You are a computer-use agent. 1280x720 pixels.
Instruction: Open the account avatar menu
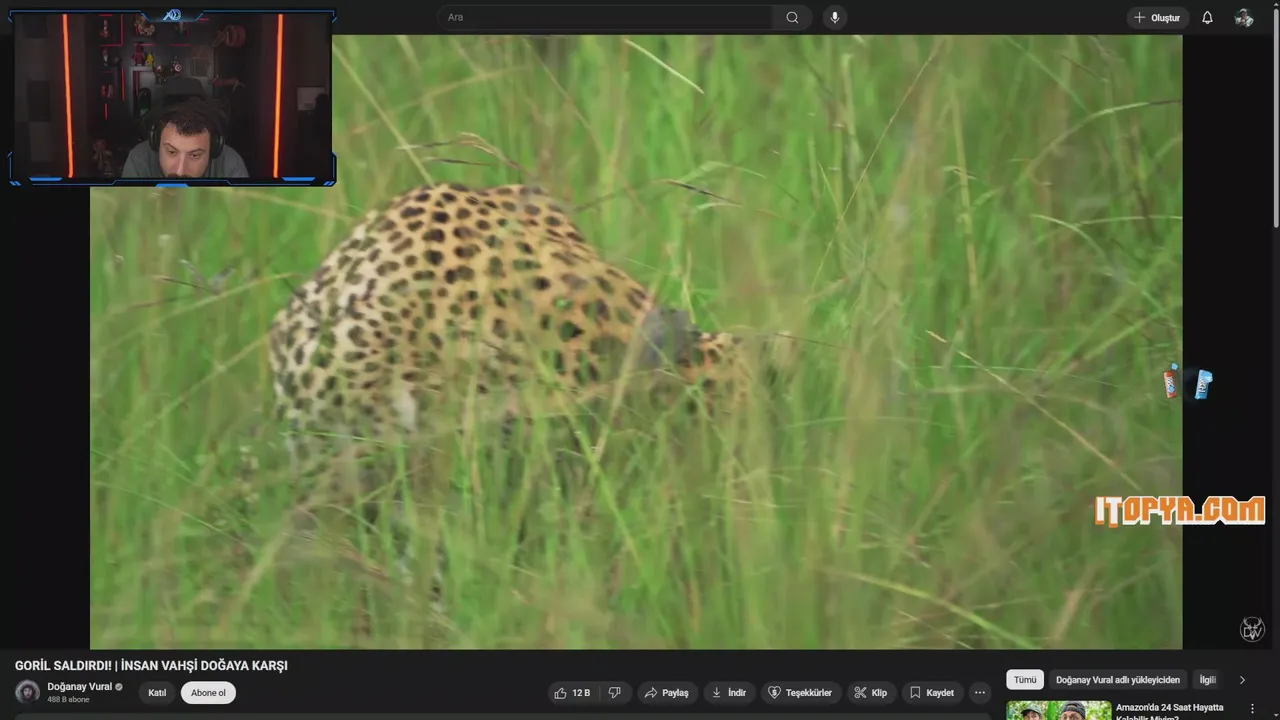[x=1244, y=17]
